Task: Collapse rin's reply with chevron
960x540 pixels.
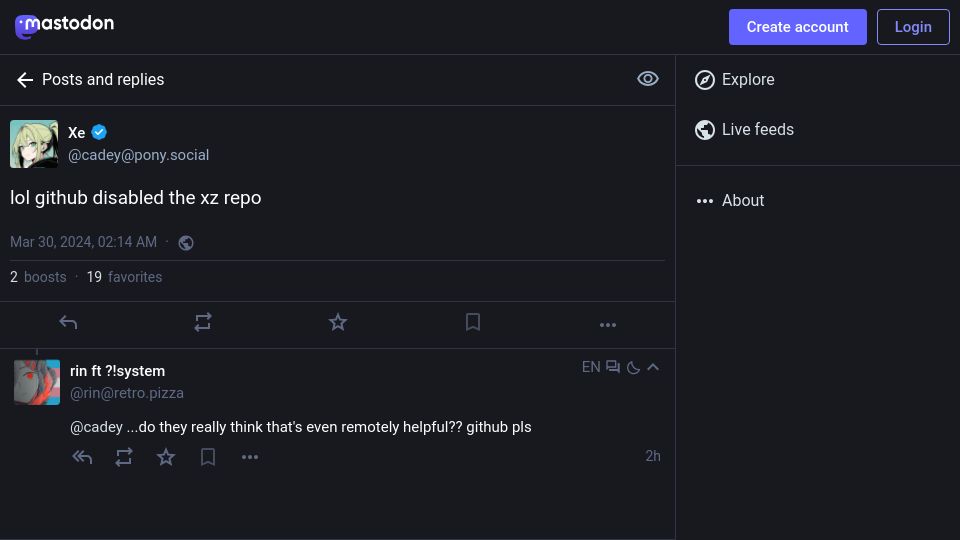Action: (653, 367)
